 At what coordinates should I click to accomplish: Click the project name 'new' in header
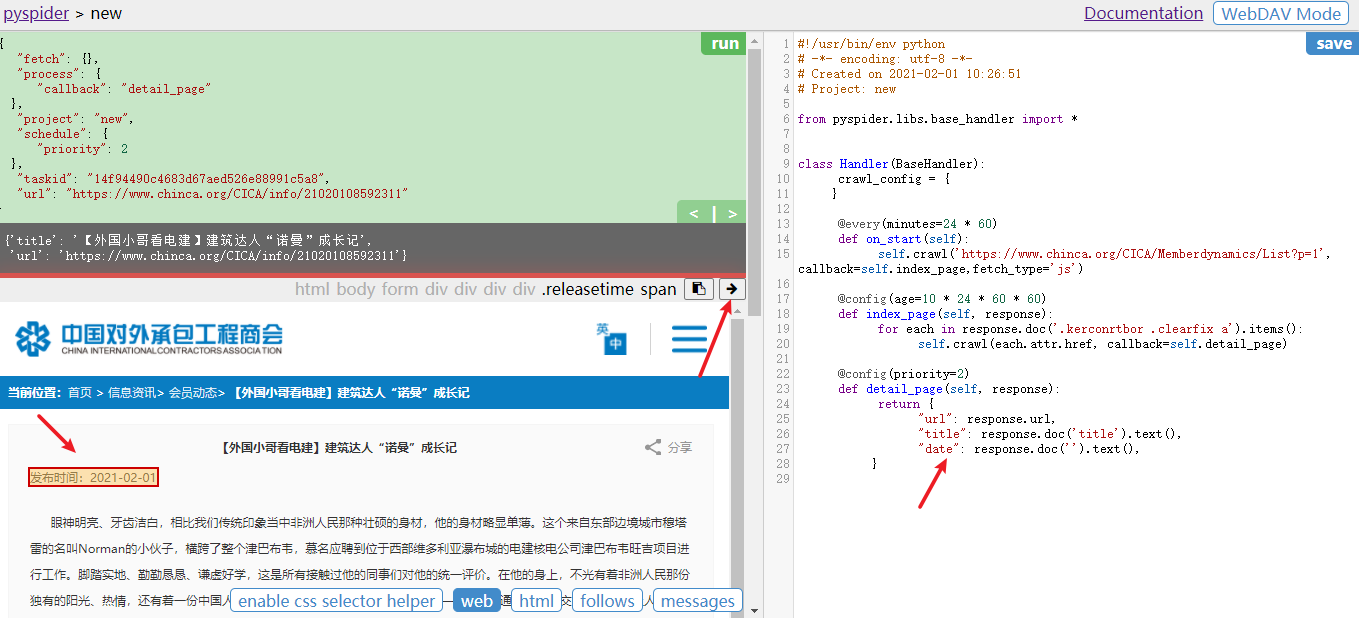point(106,14)
